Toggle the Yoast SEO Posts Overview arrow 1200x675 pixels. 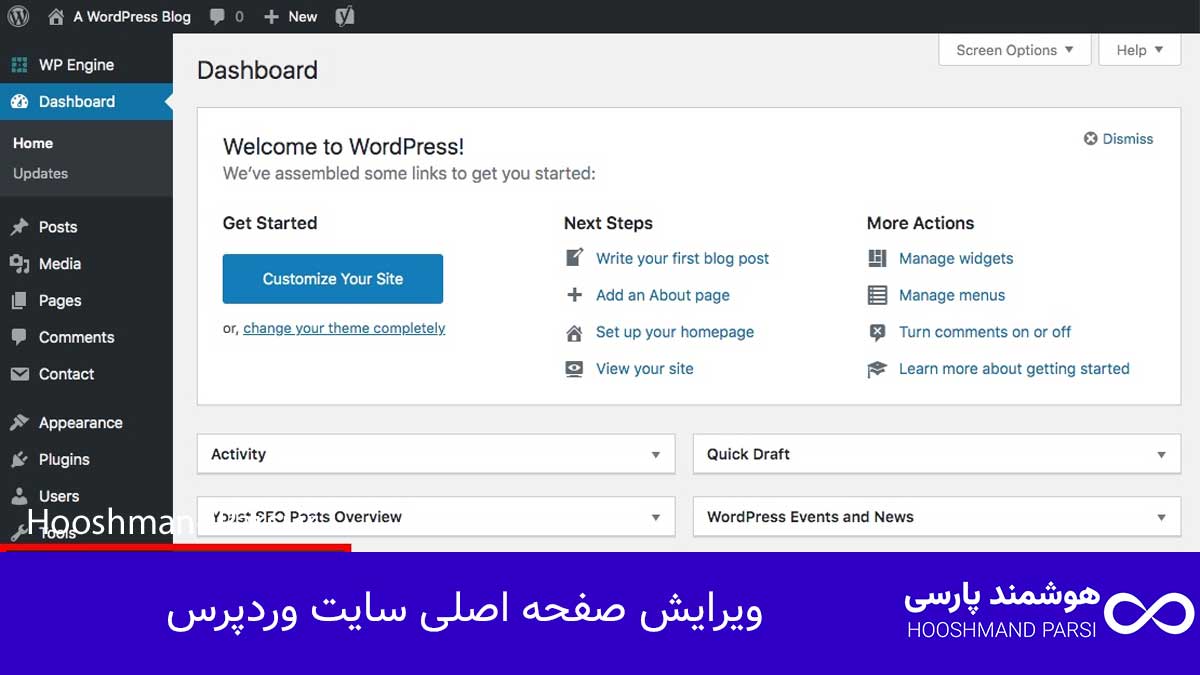pos(656,518)
